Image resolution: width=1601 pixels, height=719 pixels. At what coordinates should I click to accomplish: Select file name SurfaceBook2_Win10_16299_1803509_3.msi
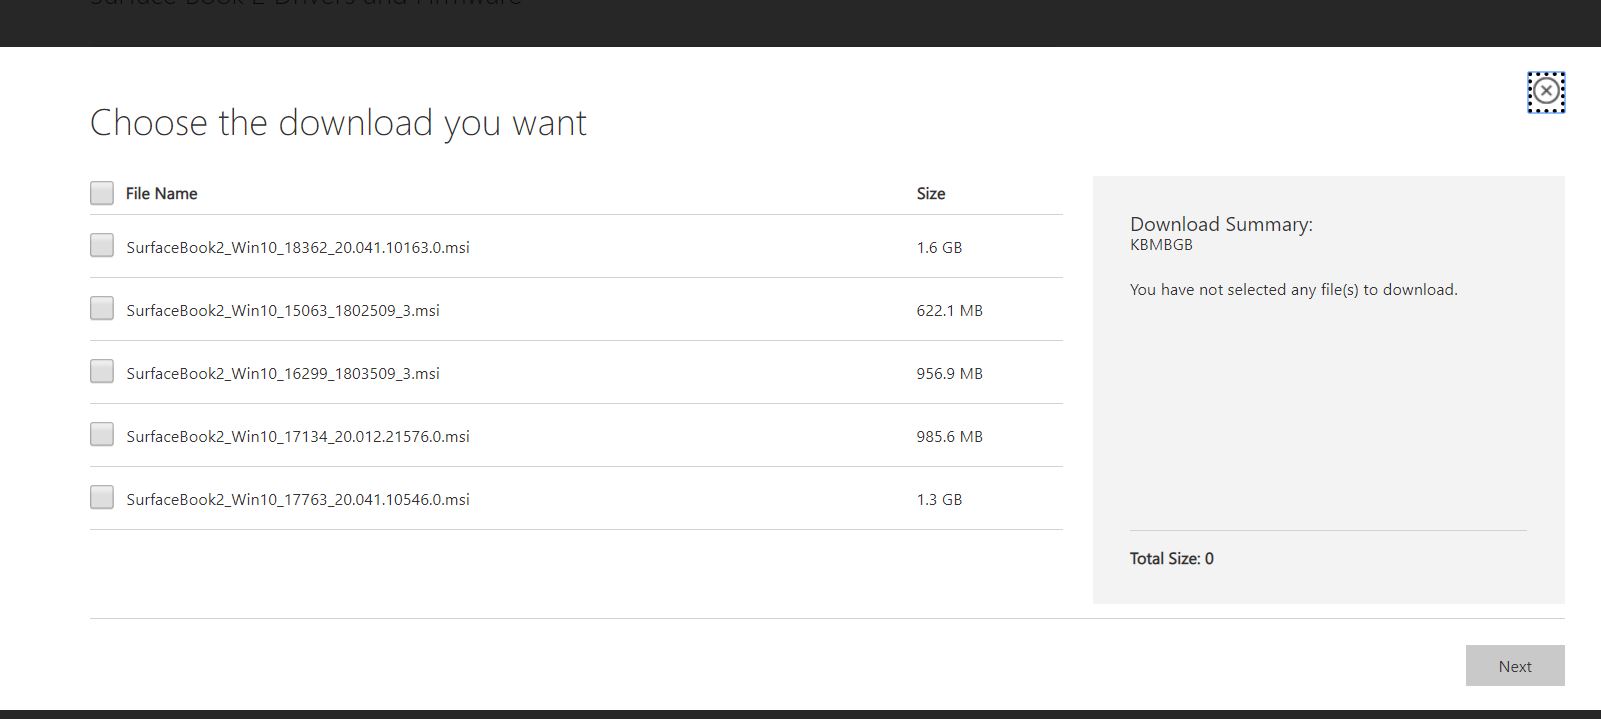tap(283, 374)
